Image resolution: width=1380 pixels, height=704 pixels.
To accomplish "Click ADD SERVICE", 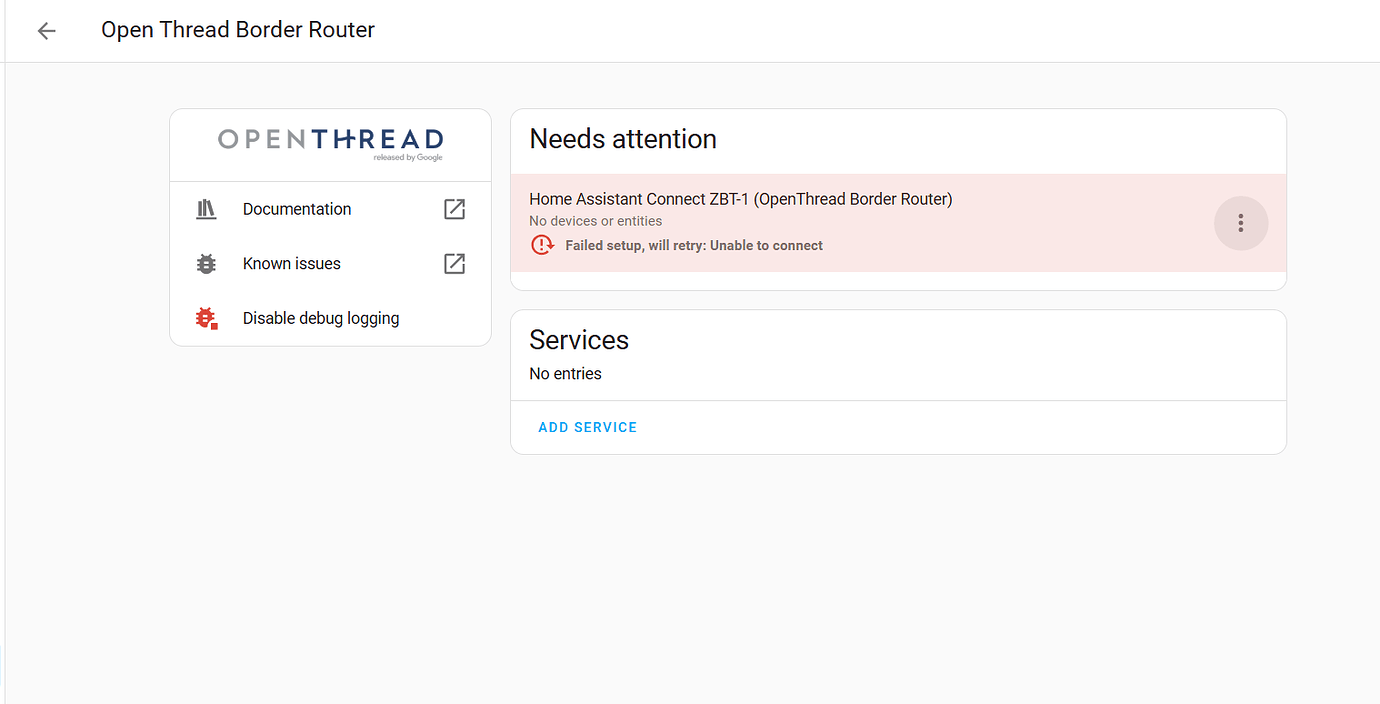I will click(587, 427).
